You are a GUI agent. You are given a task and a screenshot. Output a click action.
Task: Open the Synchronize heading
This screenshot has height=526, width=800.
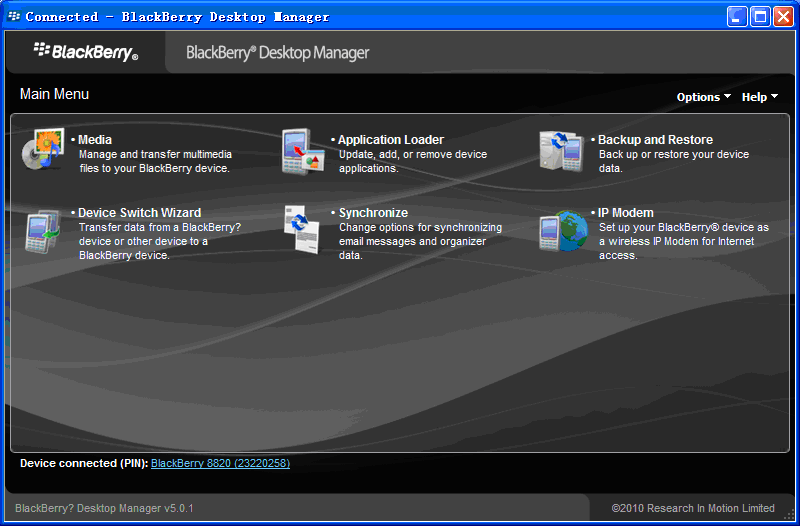(373, 212)
